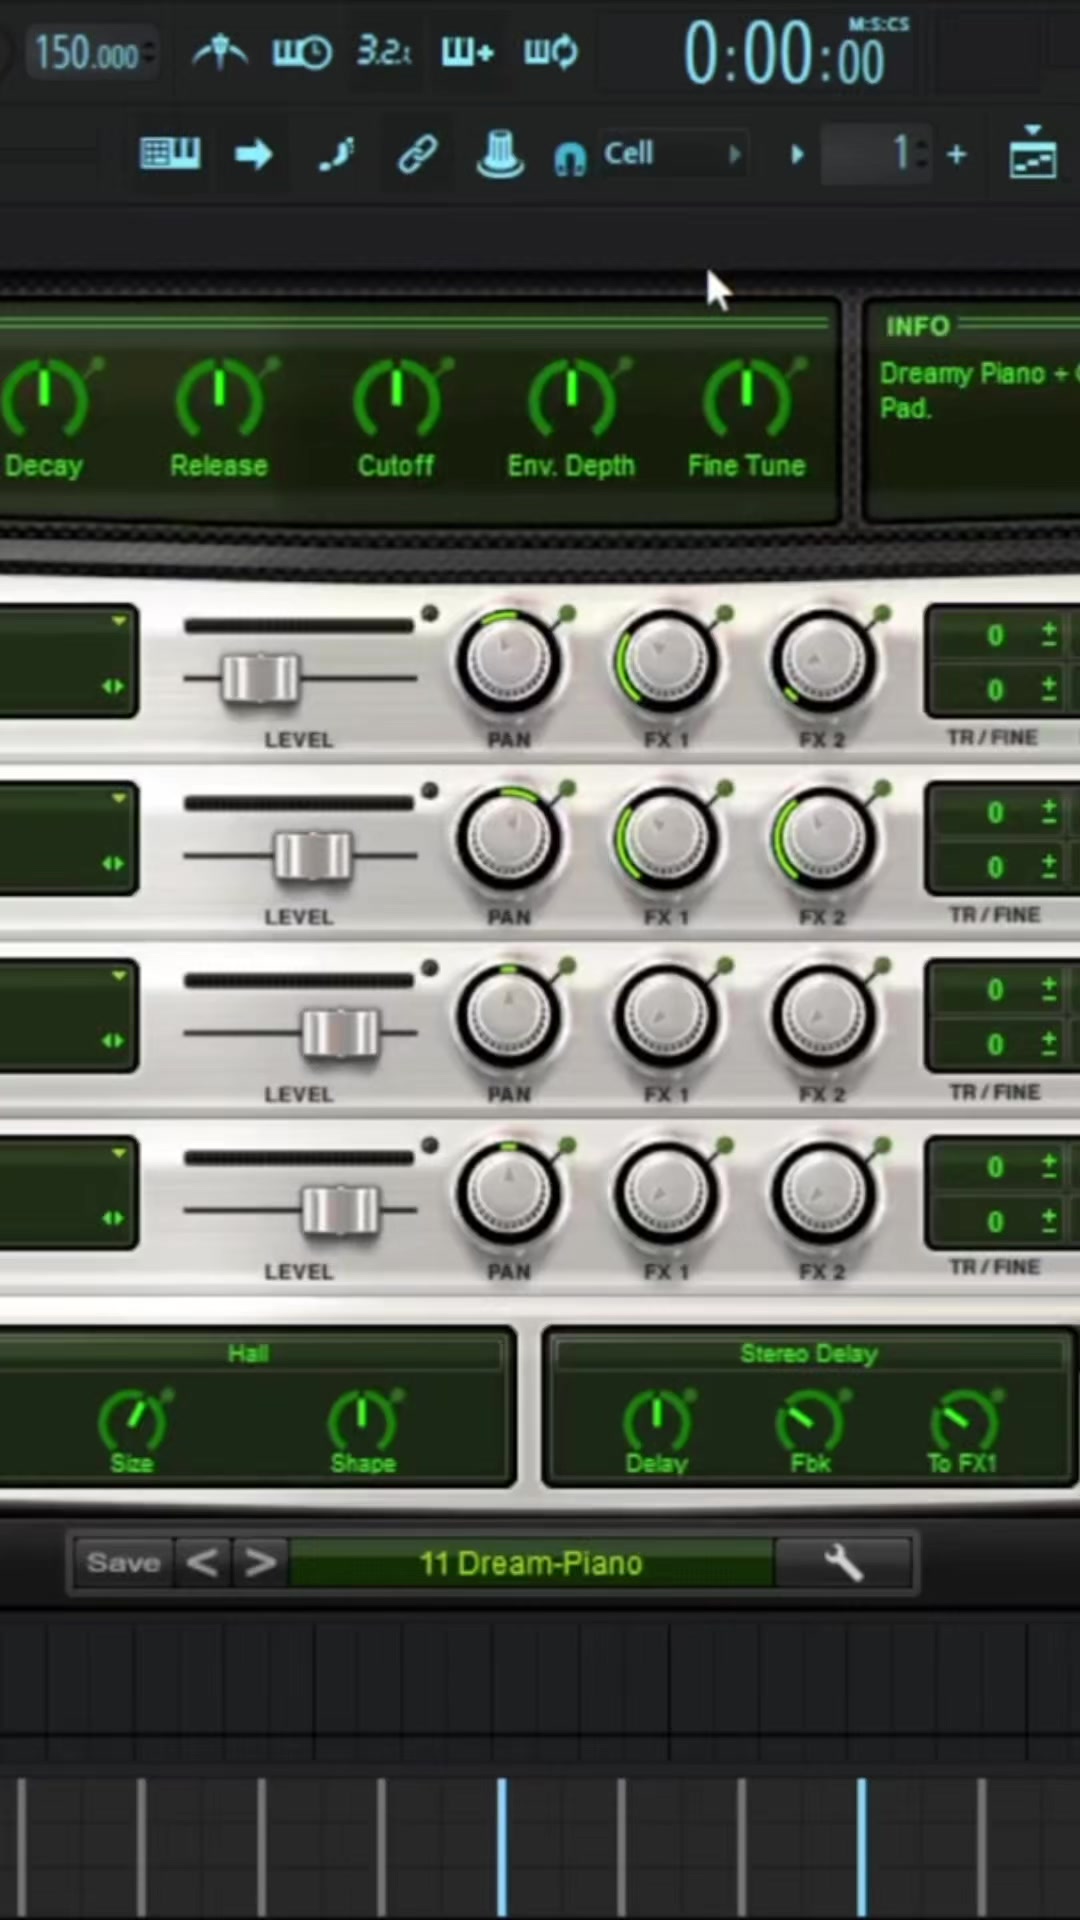Screen dimensions: 1080x1920
Task: Click the Release knob
Action: coord(220,398)
